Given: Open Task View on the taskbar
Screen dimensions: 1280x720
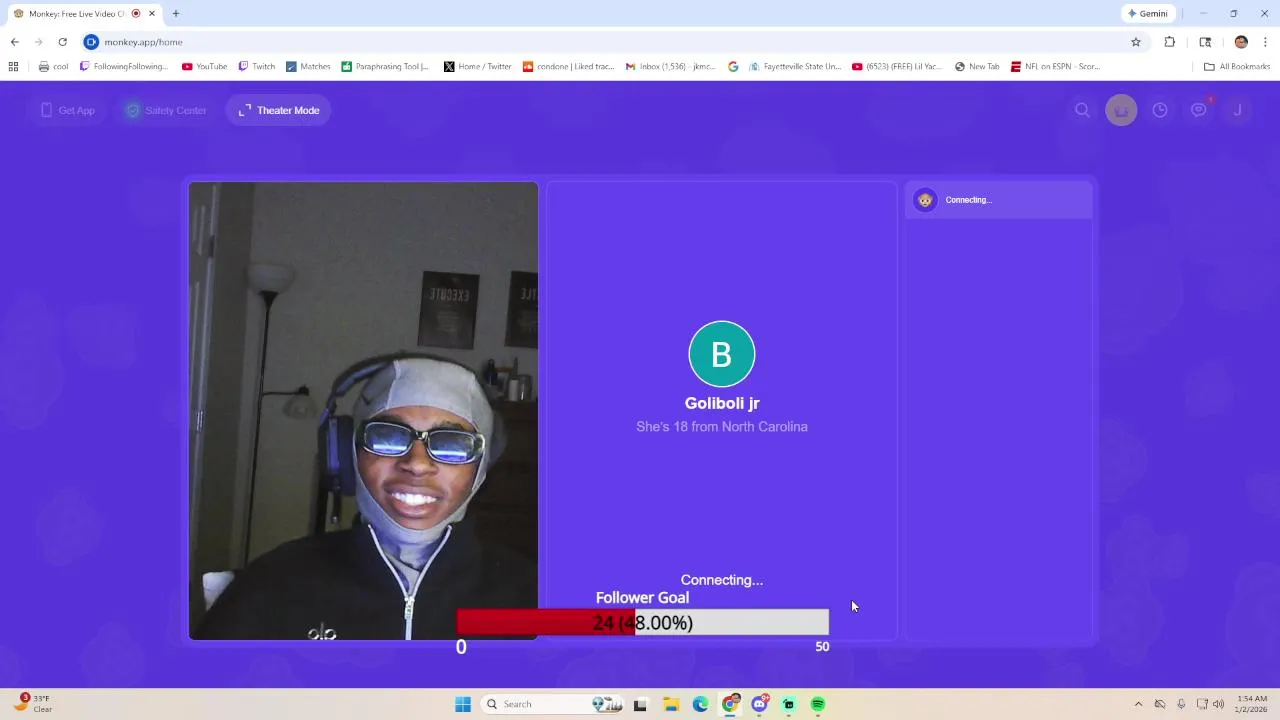Looking at the screenshot, I should pos(640,704).
